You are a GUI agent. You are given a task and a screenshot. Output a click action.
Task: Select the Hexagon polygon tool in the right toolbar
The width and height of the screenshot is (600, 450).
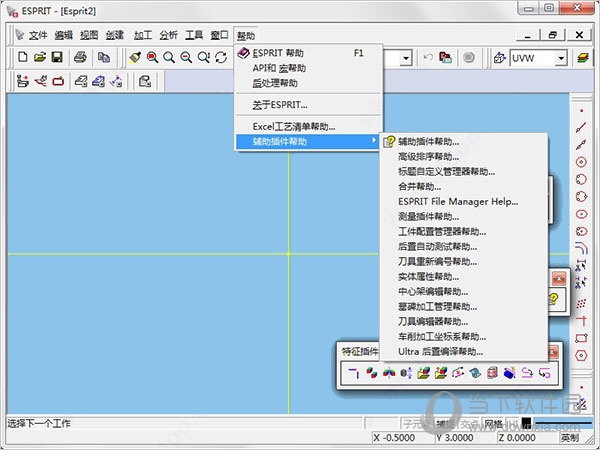(x=581, y=355)
